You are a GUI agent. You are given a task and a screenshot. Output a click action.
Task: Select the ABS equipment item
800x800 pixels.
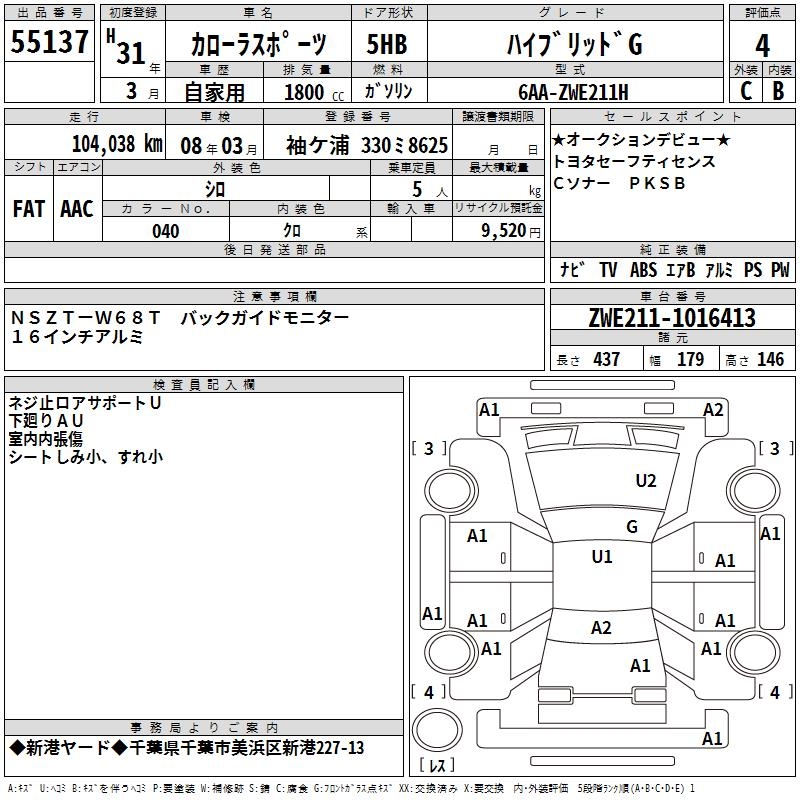click(x=643, y=269)
